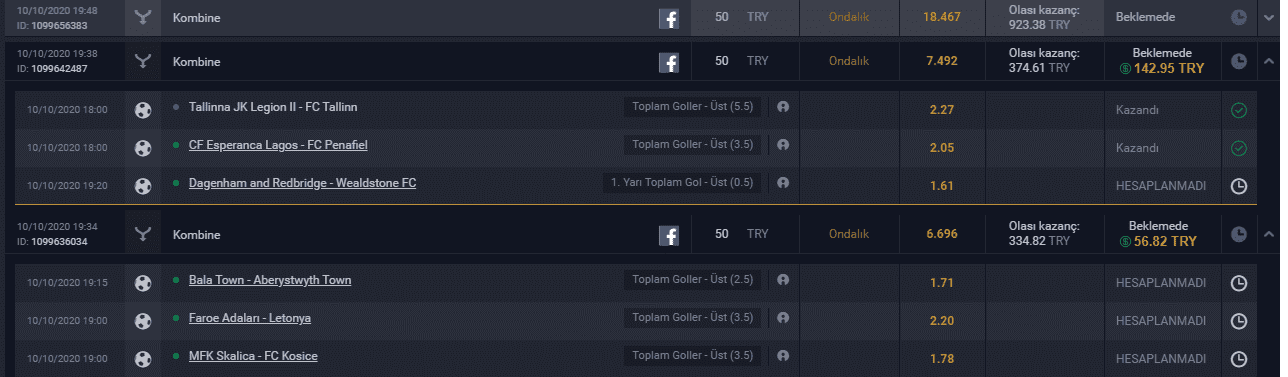
Task: Share bet ID 1099656383 on Facebook
Action: tap(668, 18)
